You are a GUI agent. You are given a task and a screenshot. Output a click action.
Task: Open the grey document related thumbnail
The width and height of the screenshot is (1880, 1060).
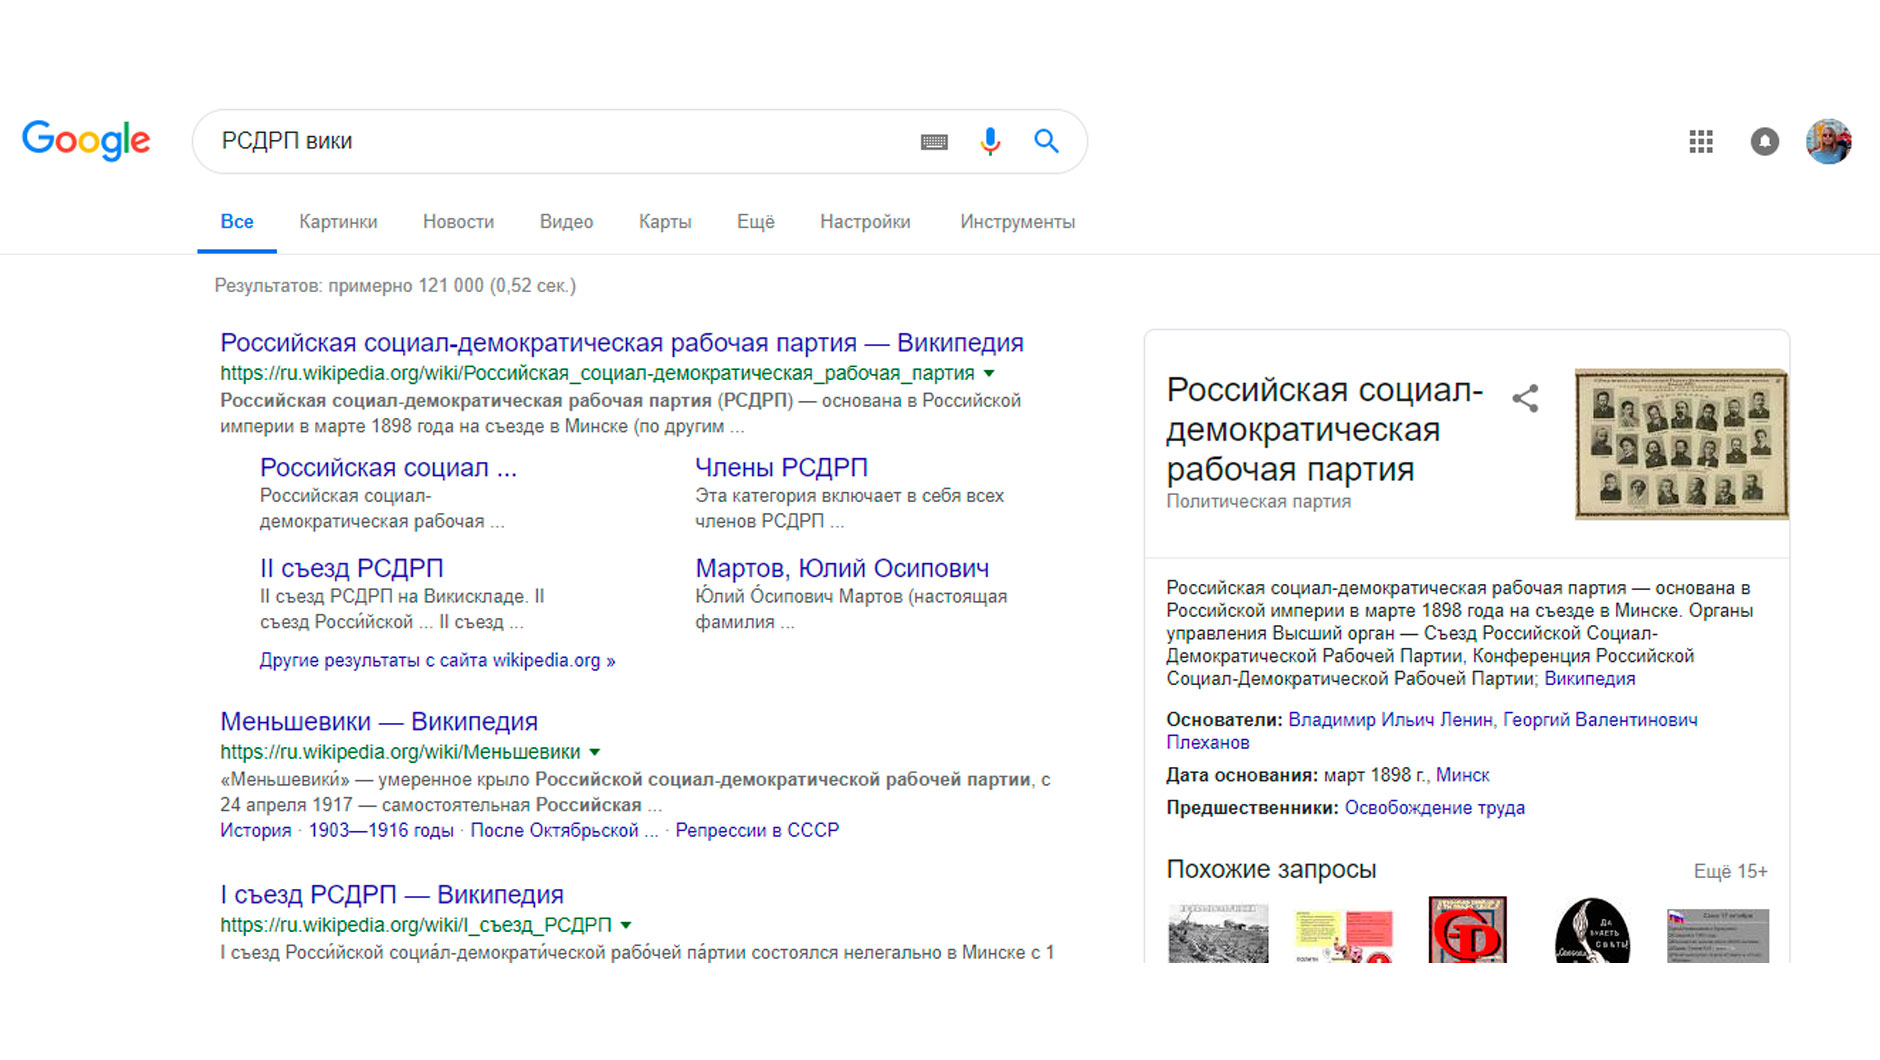click(x=1717, y=935)
